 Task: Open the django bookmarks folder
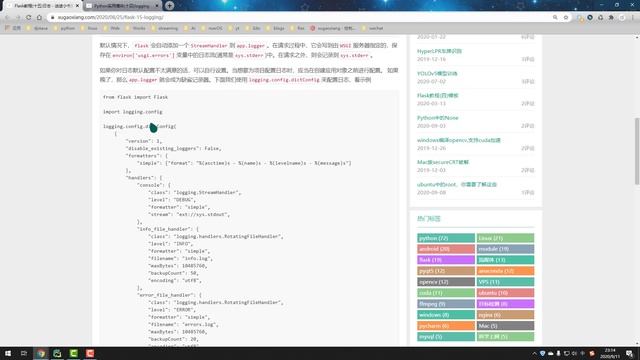(x=37, y=28)
